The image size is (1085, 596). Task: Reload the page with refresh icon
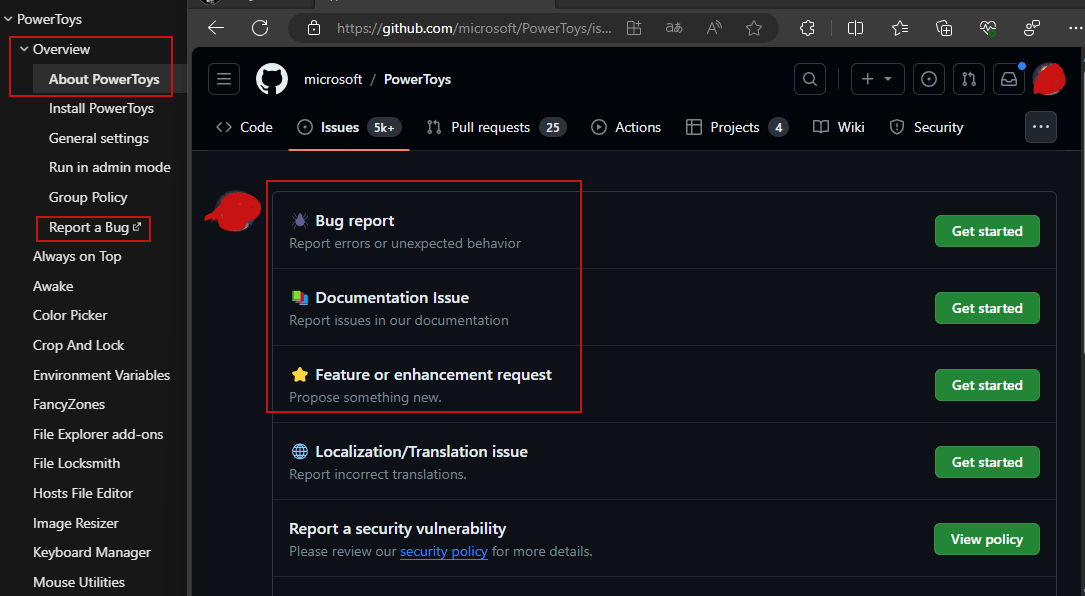pos(260,28)
